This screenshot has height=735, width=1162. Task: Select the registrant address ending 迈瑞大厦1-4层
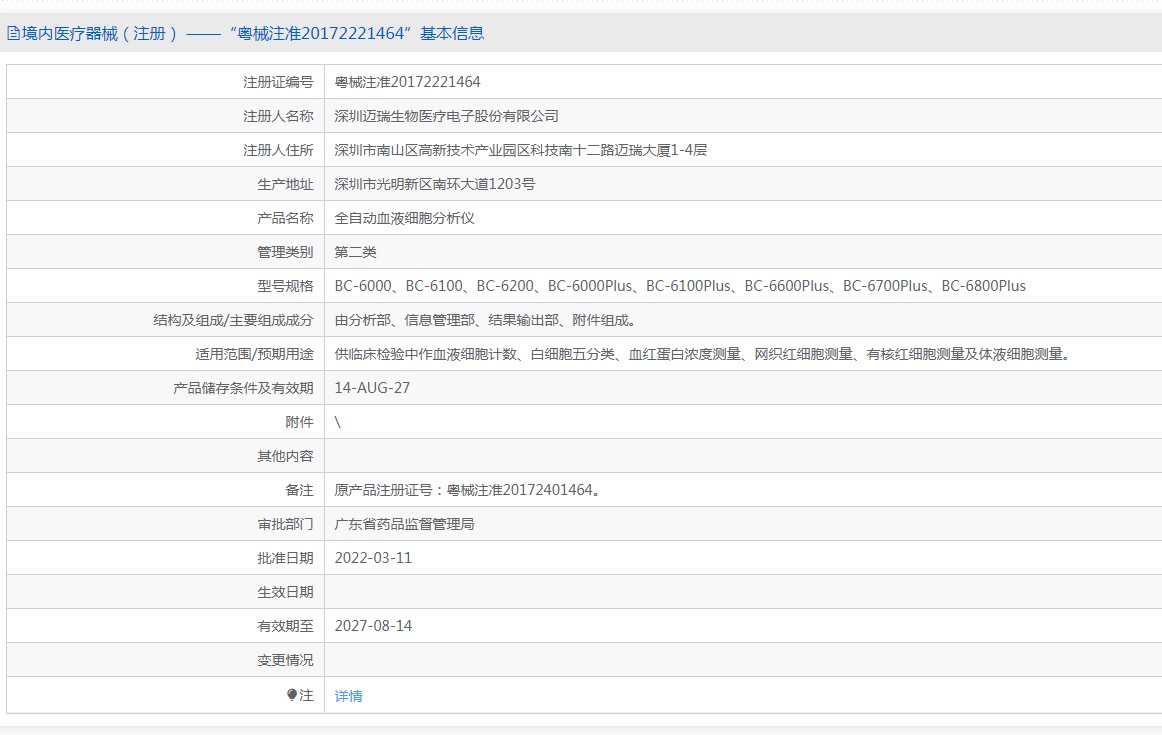coord(520,150)
